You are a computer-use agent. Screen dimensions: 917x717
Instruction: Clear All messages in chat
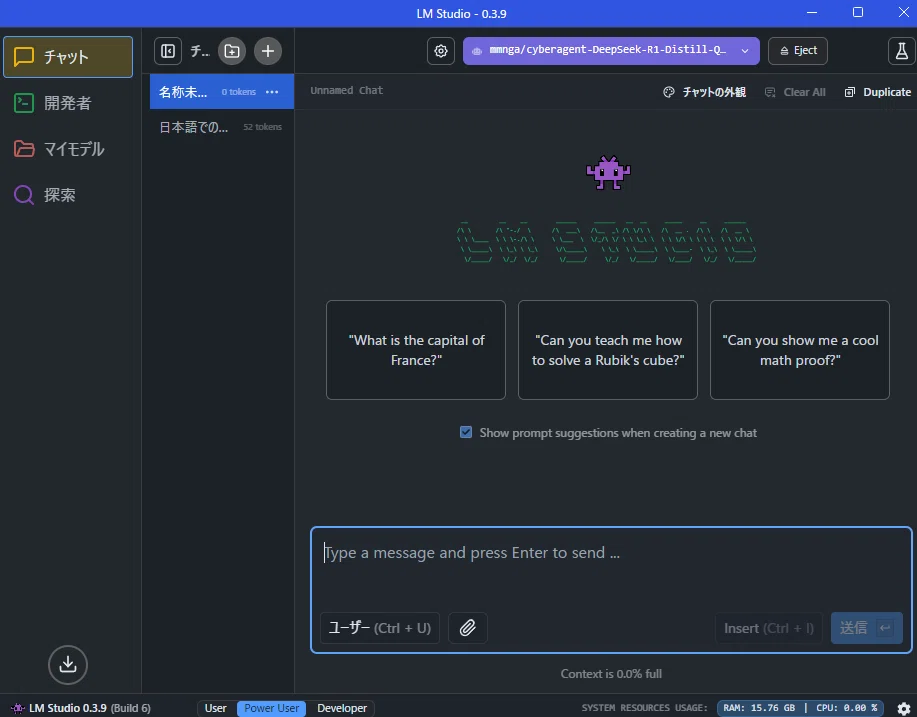(x=795, y=92)
